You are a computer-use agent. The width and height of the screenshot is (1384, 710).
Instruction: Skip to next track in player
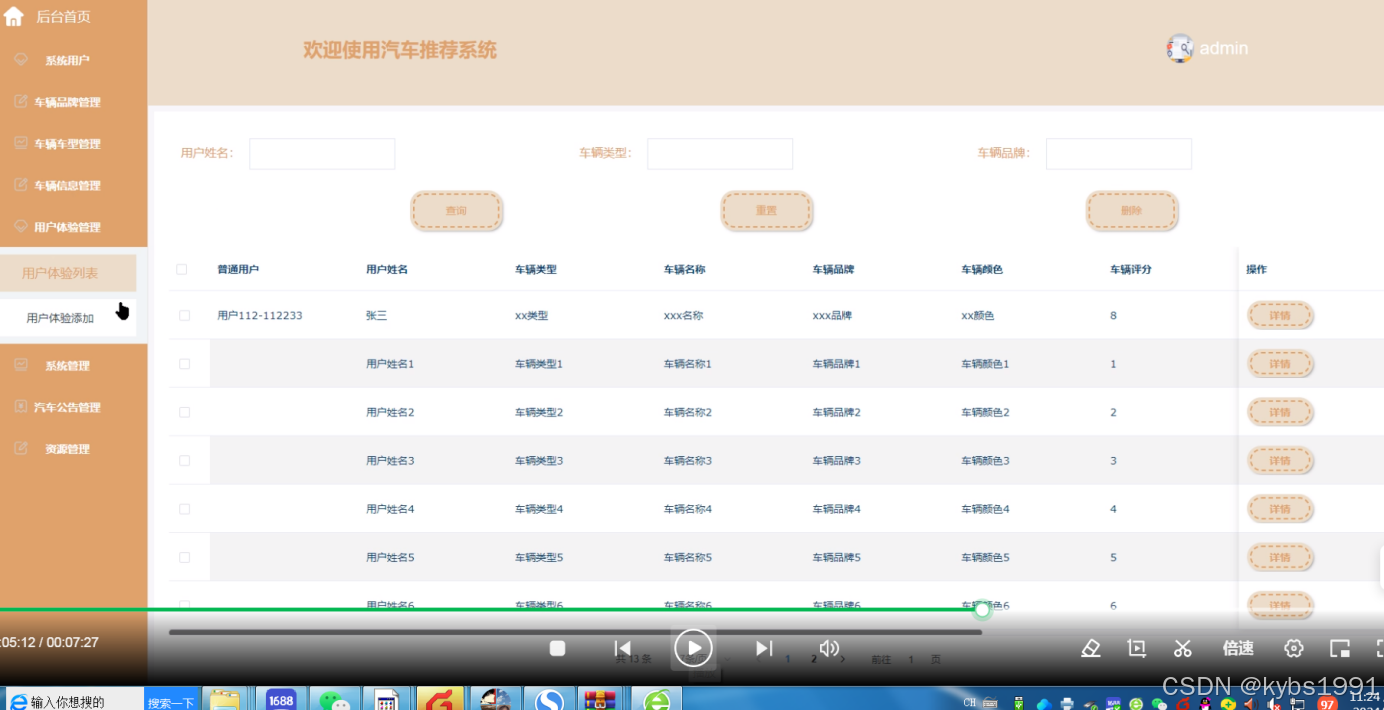click(764, 648)
